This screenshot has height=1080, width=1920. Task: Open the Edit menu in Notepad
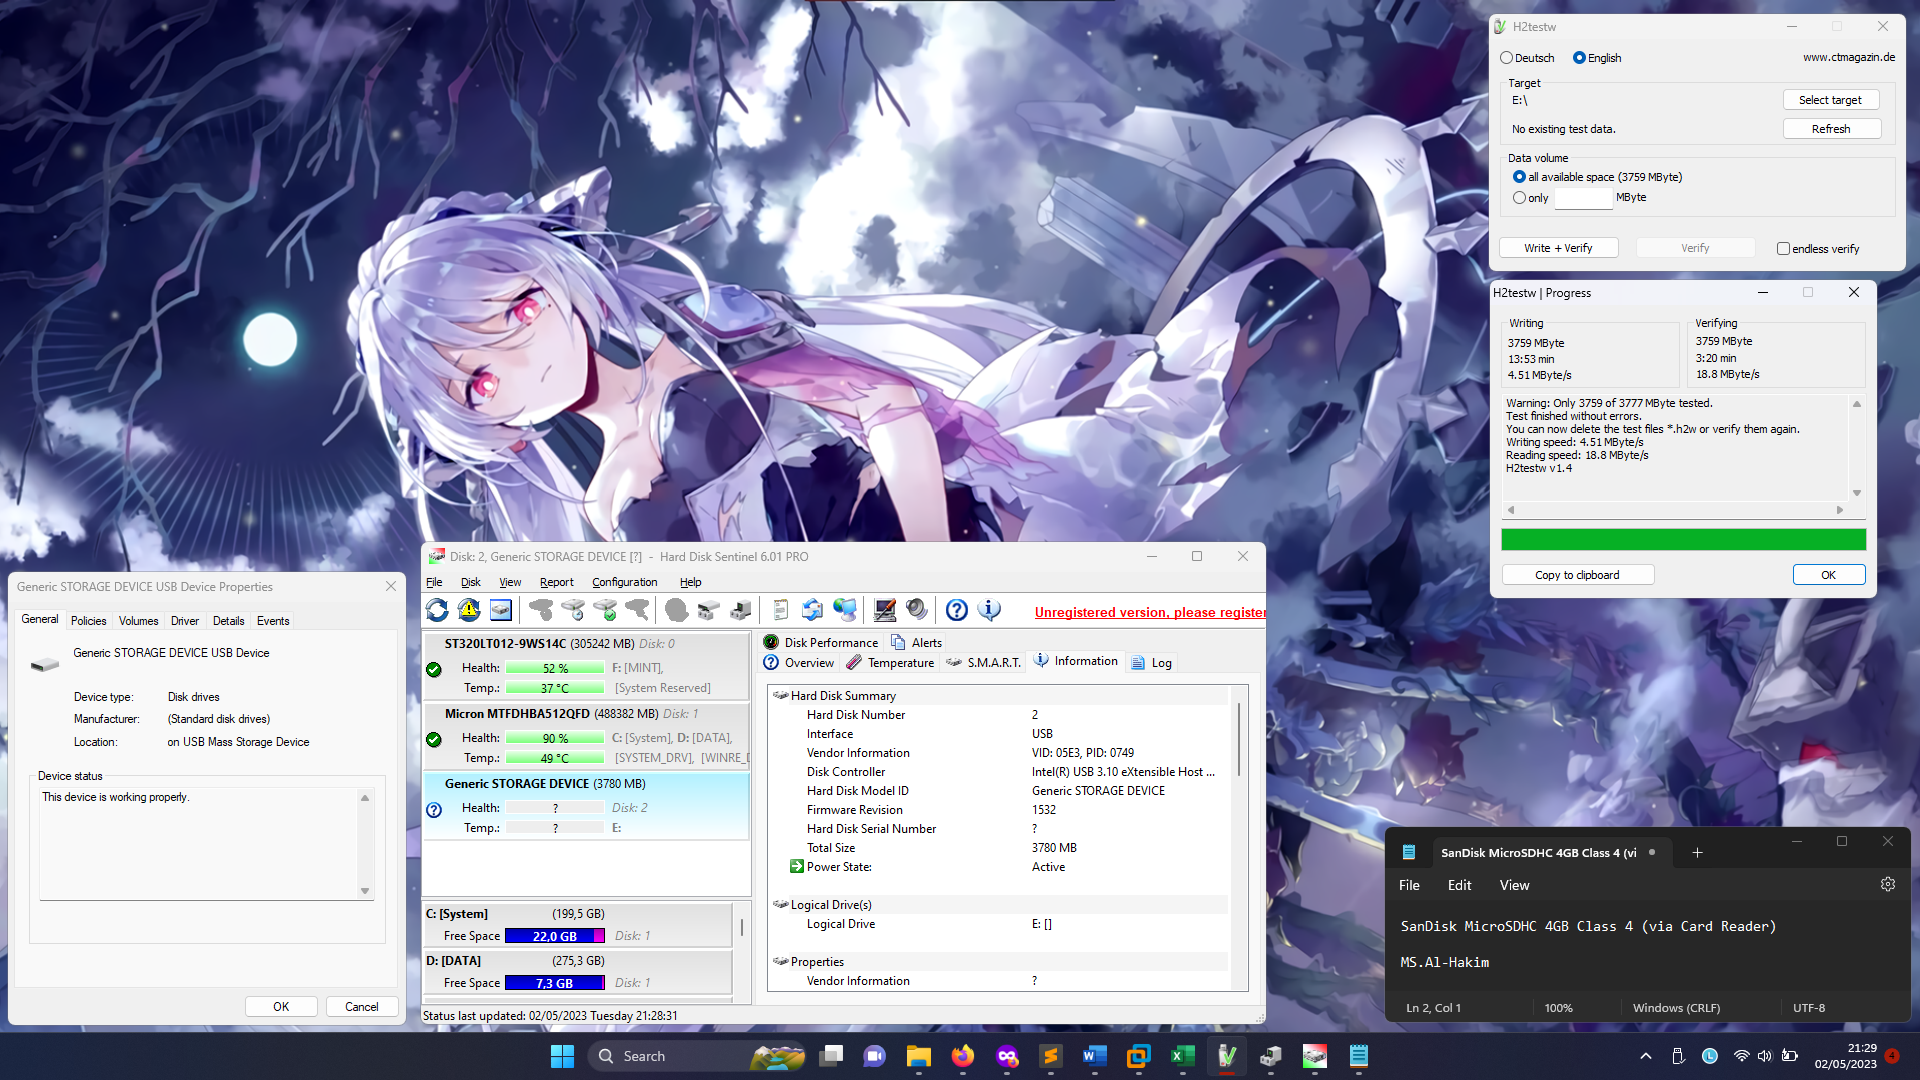click(x=1459, y=885)
